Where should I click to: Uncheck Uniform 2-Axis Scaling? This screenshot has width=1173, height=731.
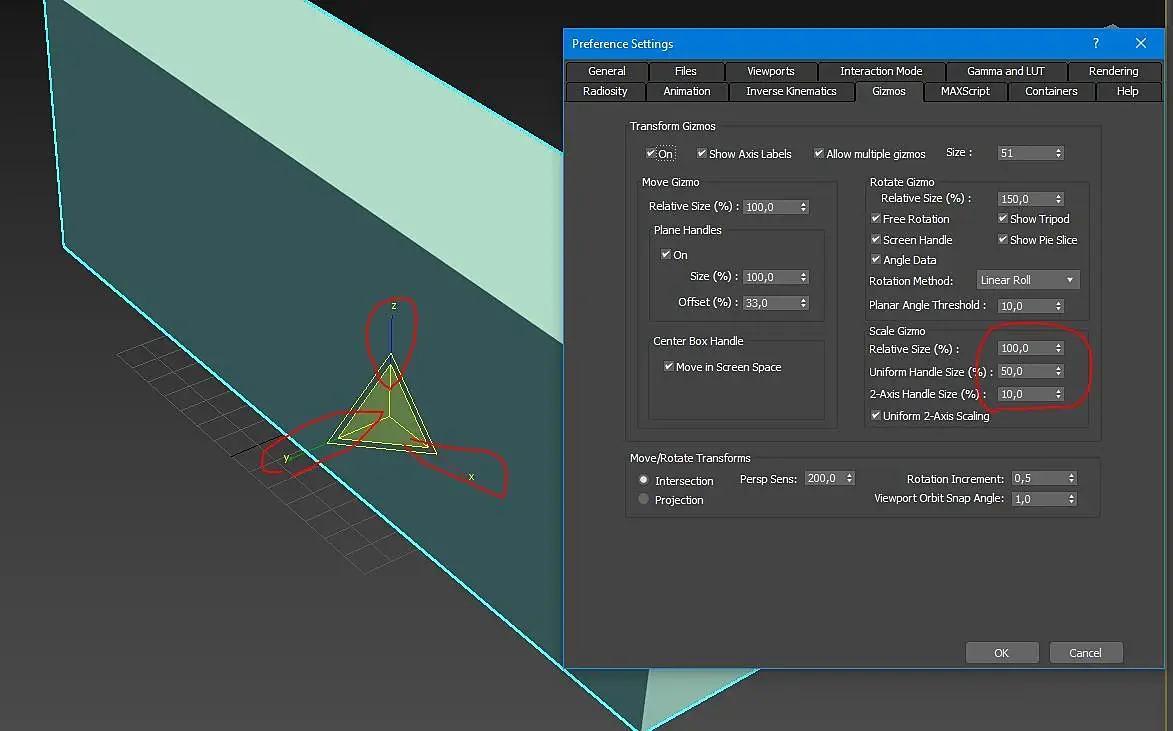tap(876, 416)
